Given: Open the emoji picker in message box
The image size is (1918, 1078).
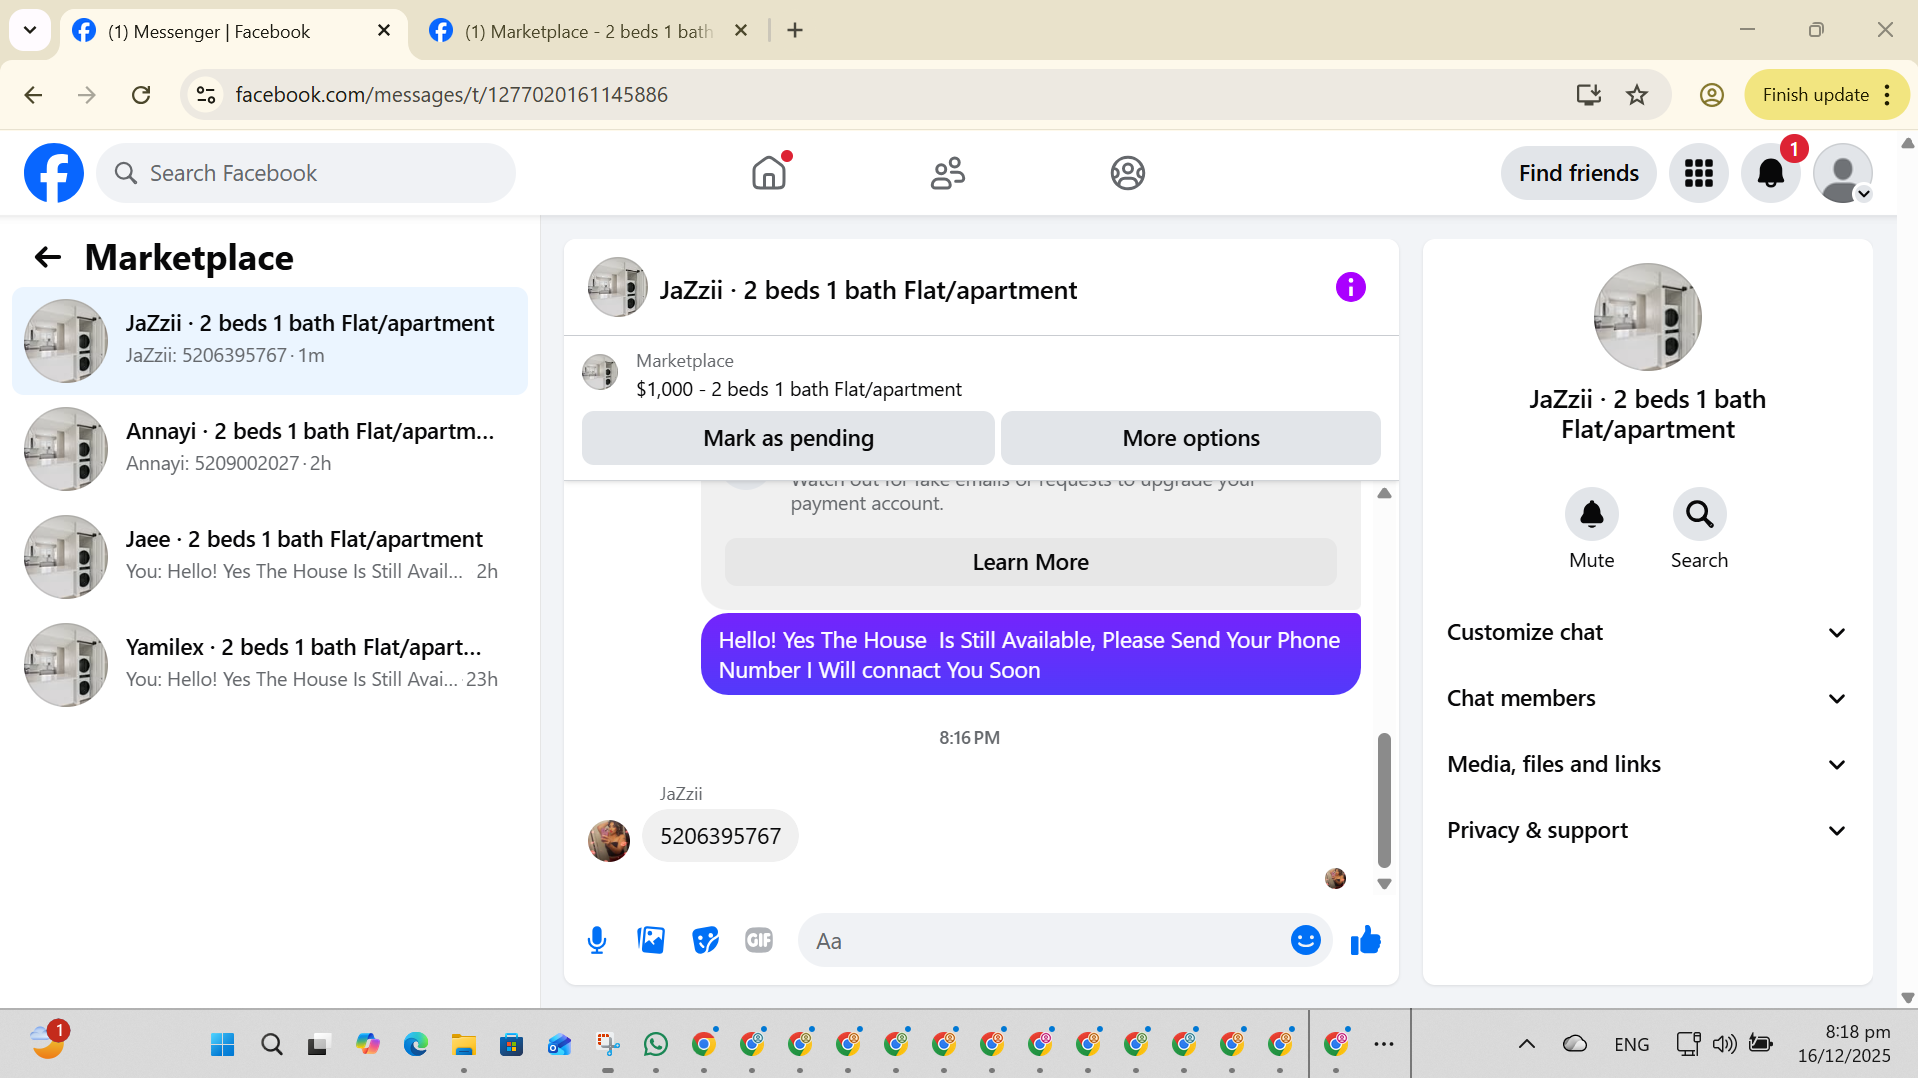Looking at the screenshot, I should [1305, 940].
